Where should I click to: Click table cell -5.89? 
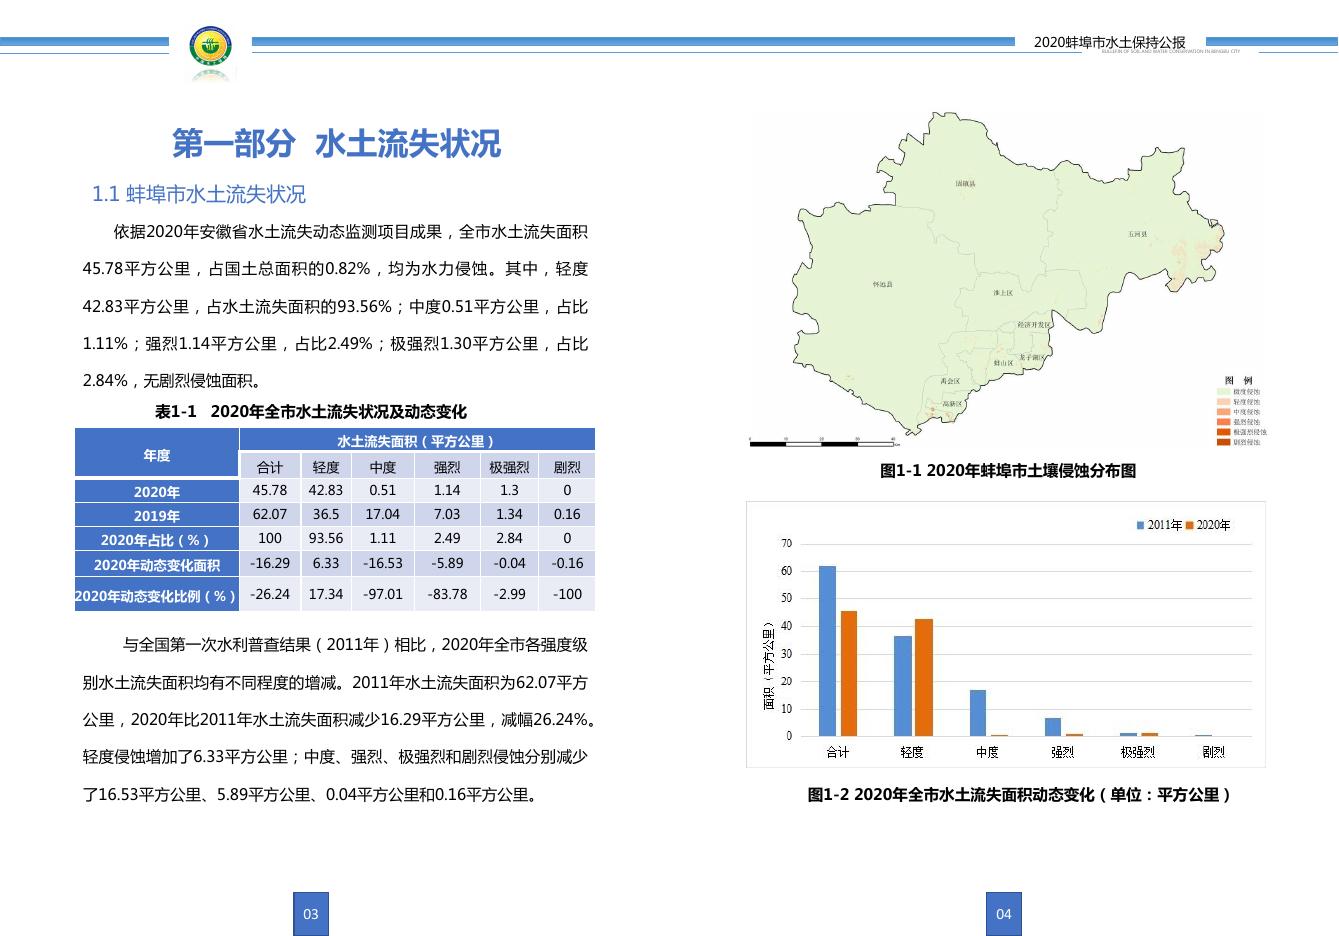click(x=447, y=563)
